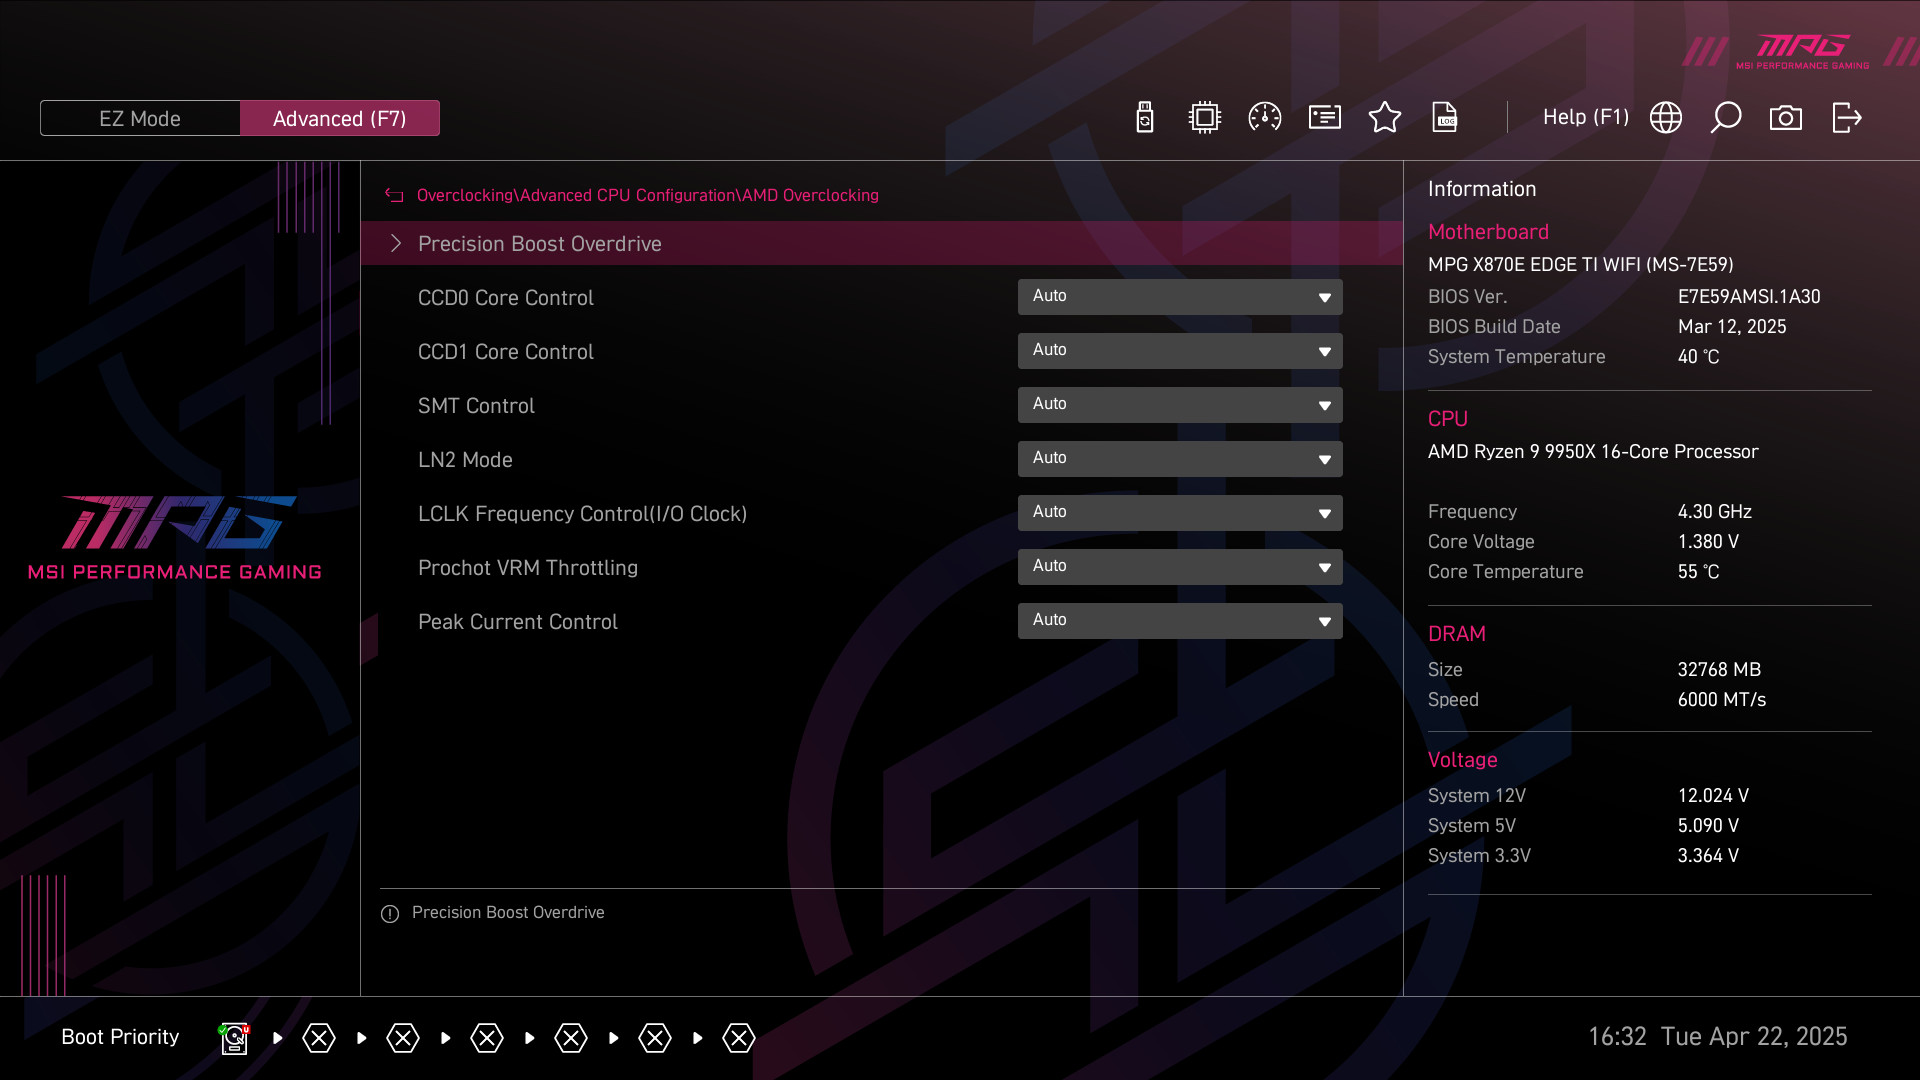1920x1080 pixels.
Task: Click the System 5V value 5.090 V
Action: (1708, 826)
